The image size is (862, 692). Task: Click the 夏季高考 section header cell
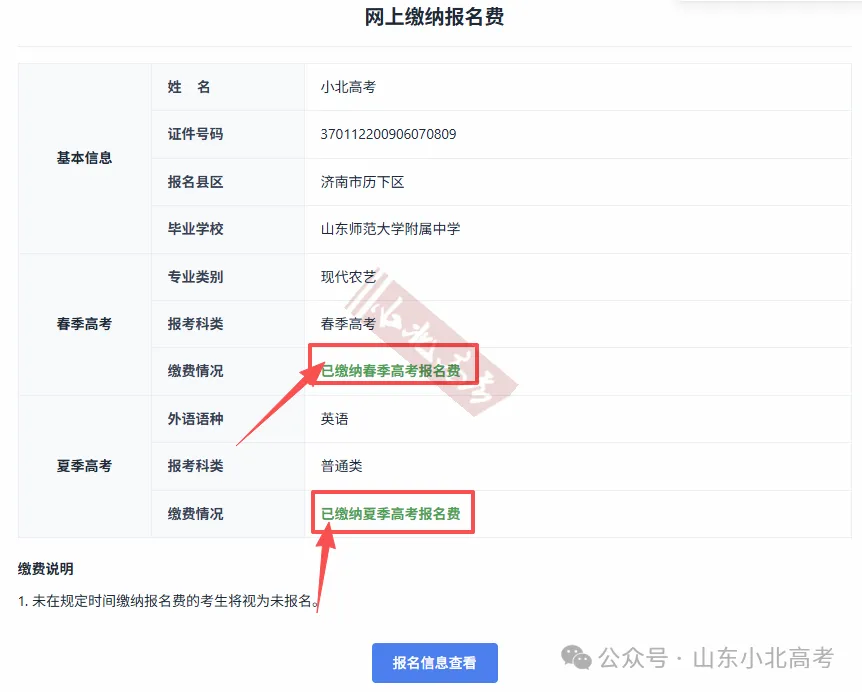coord(85,466)
